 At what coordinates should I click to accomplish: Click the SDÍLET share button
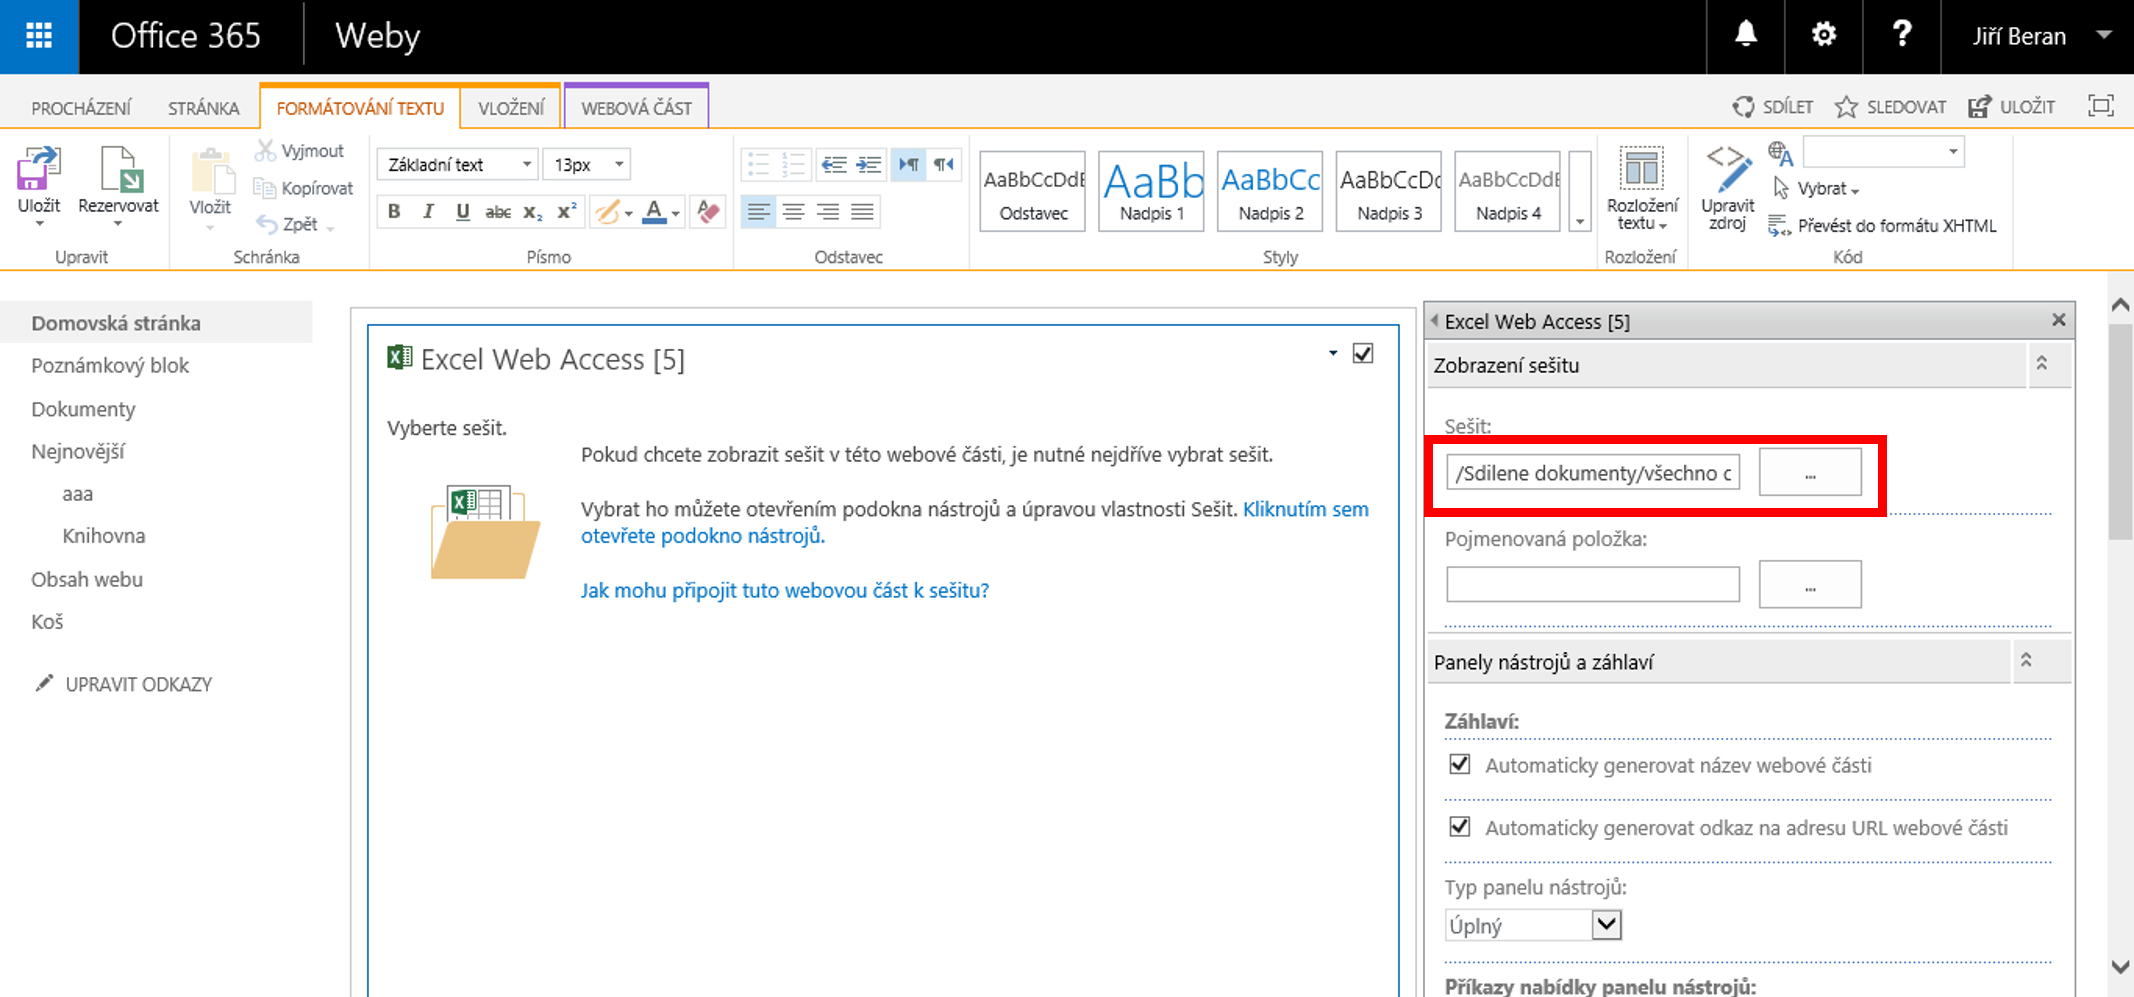pyautogui.click(x=1773, y=107)
